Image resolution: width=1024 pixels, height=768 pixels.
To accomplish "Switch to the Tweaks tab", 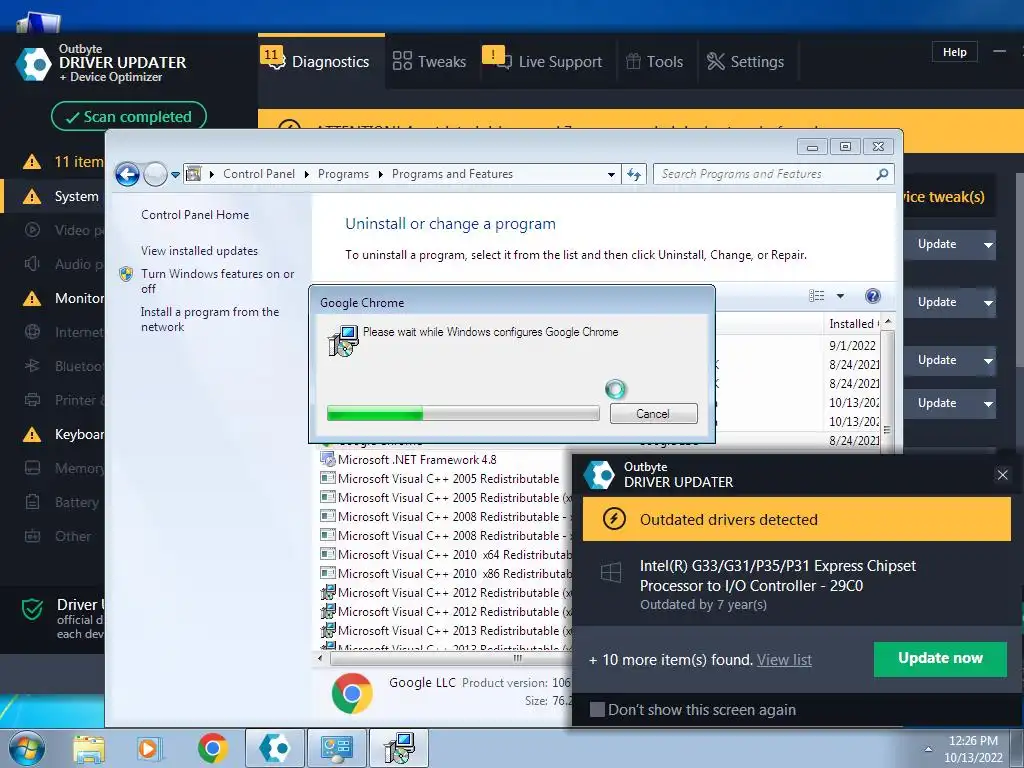I will (x=429, y=61).
